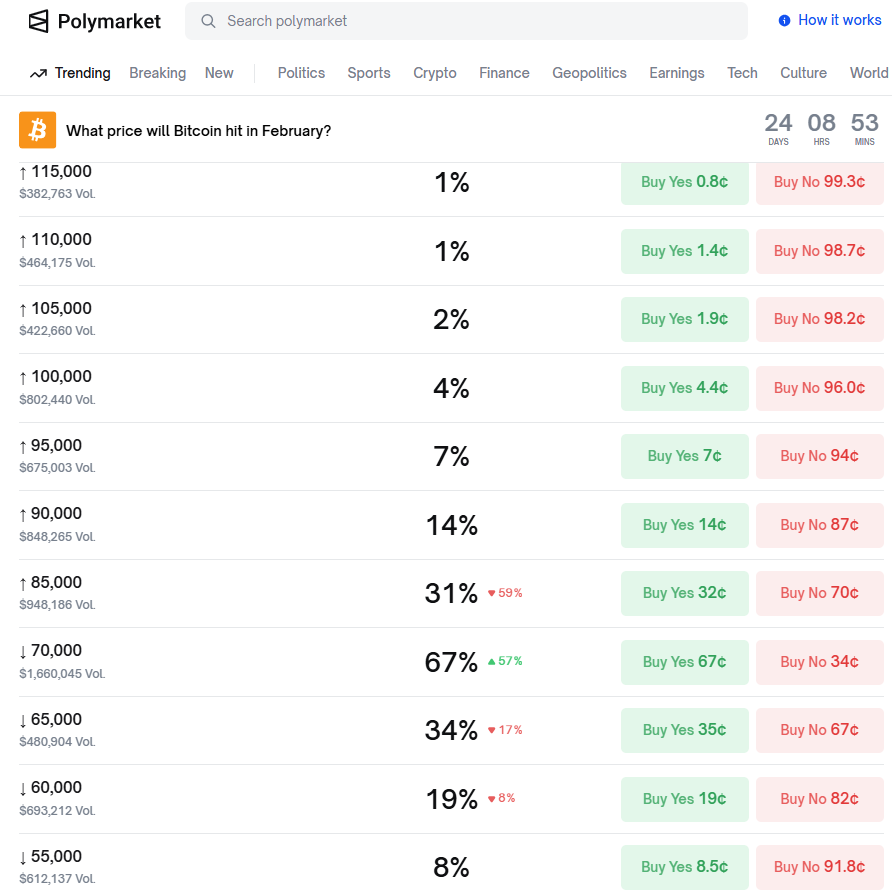
Task: Click the search magnifier icon
Action: click(x=208, y=21)
